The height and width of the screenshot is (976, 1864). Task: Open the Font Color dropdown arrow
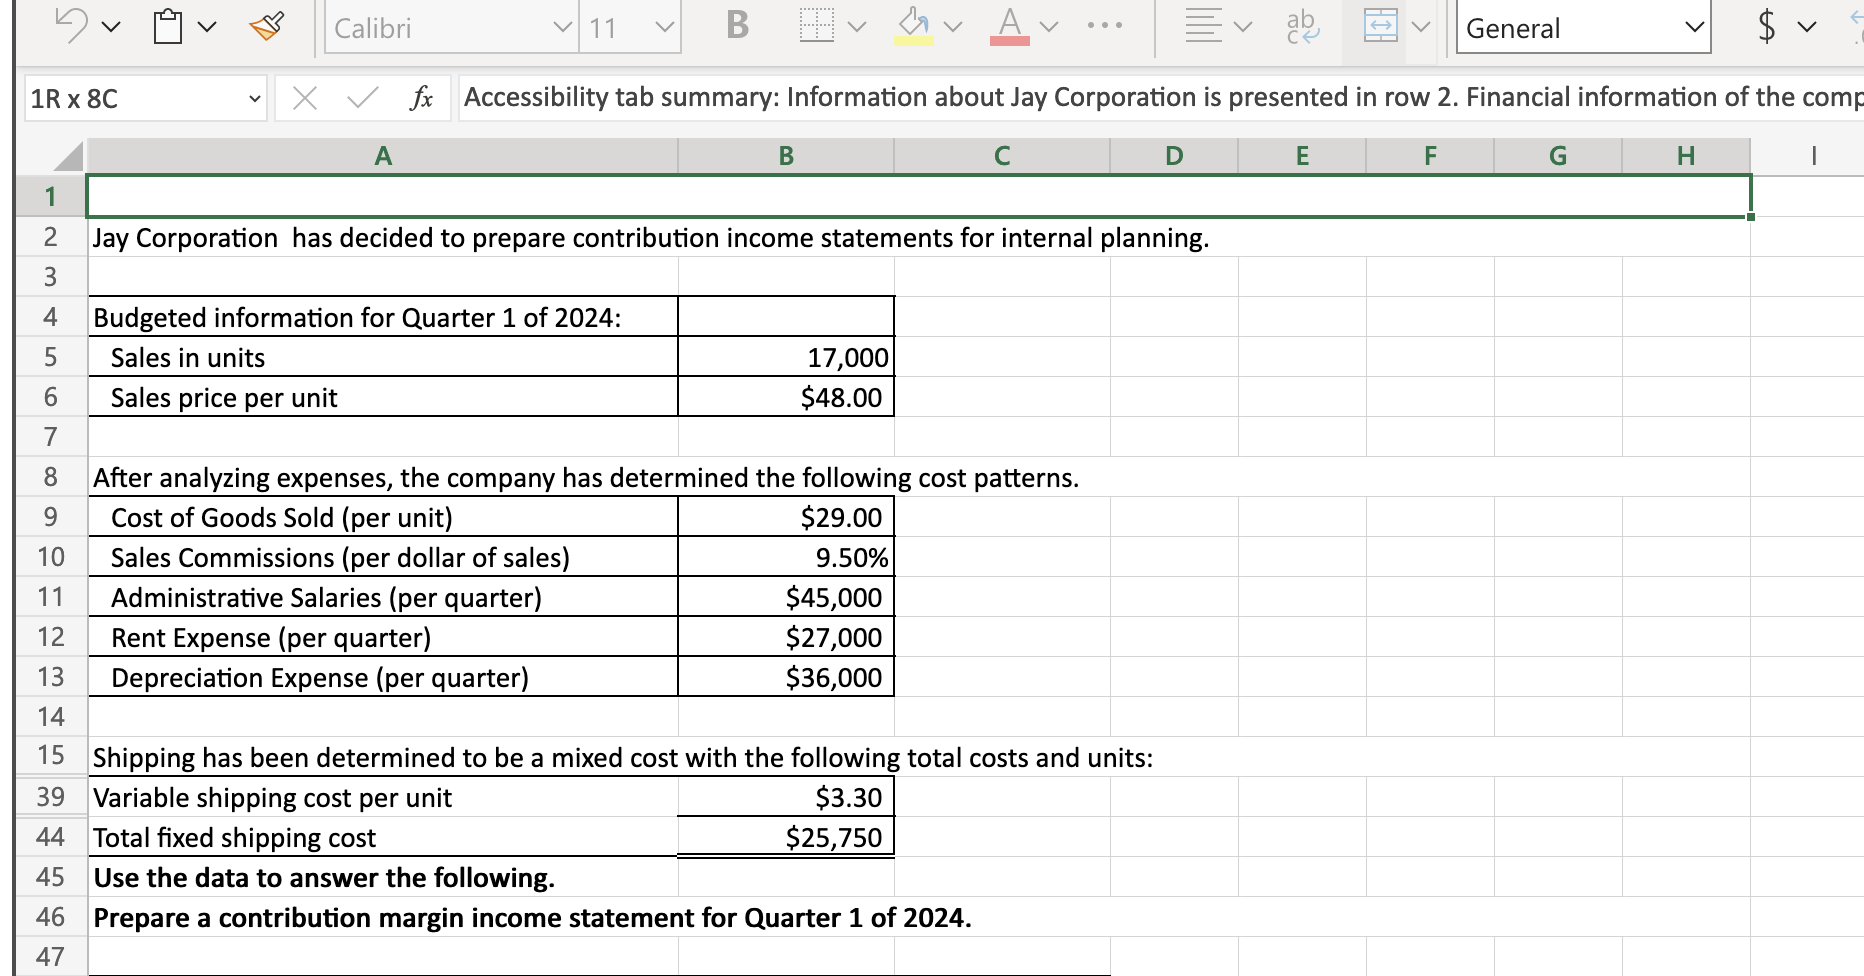coord(1049,27)
